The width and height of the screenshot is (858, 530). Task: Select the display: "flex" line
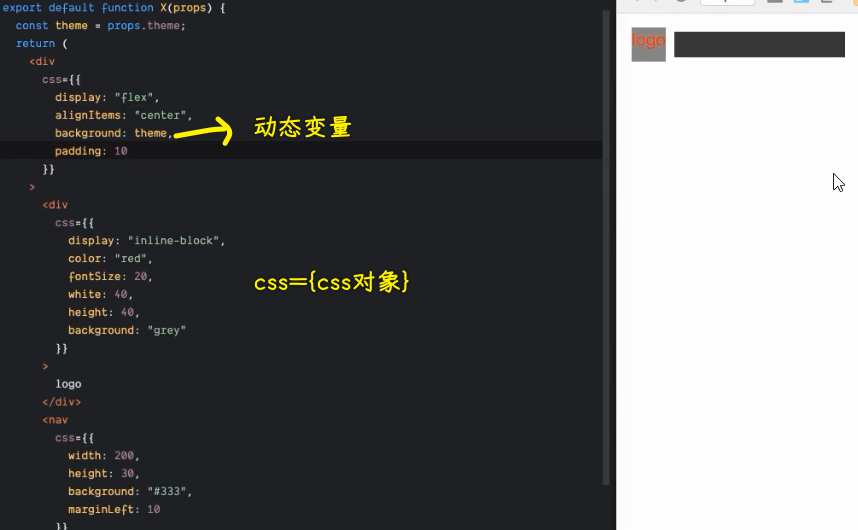107,97
